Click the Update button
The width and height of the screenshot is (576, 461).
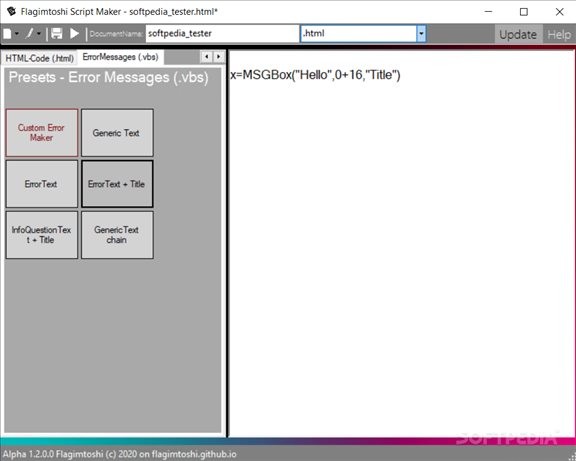click(518, 35)
